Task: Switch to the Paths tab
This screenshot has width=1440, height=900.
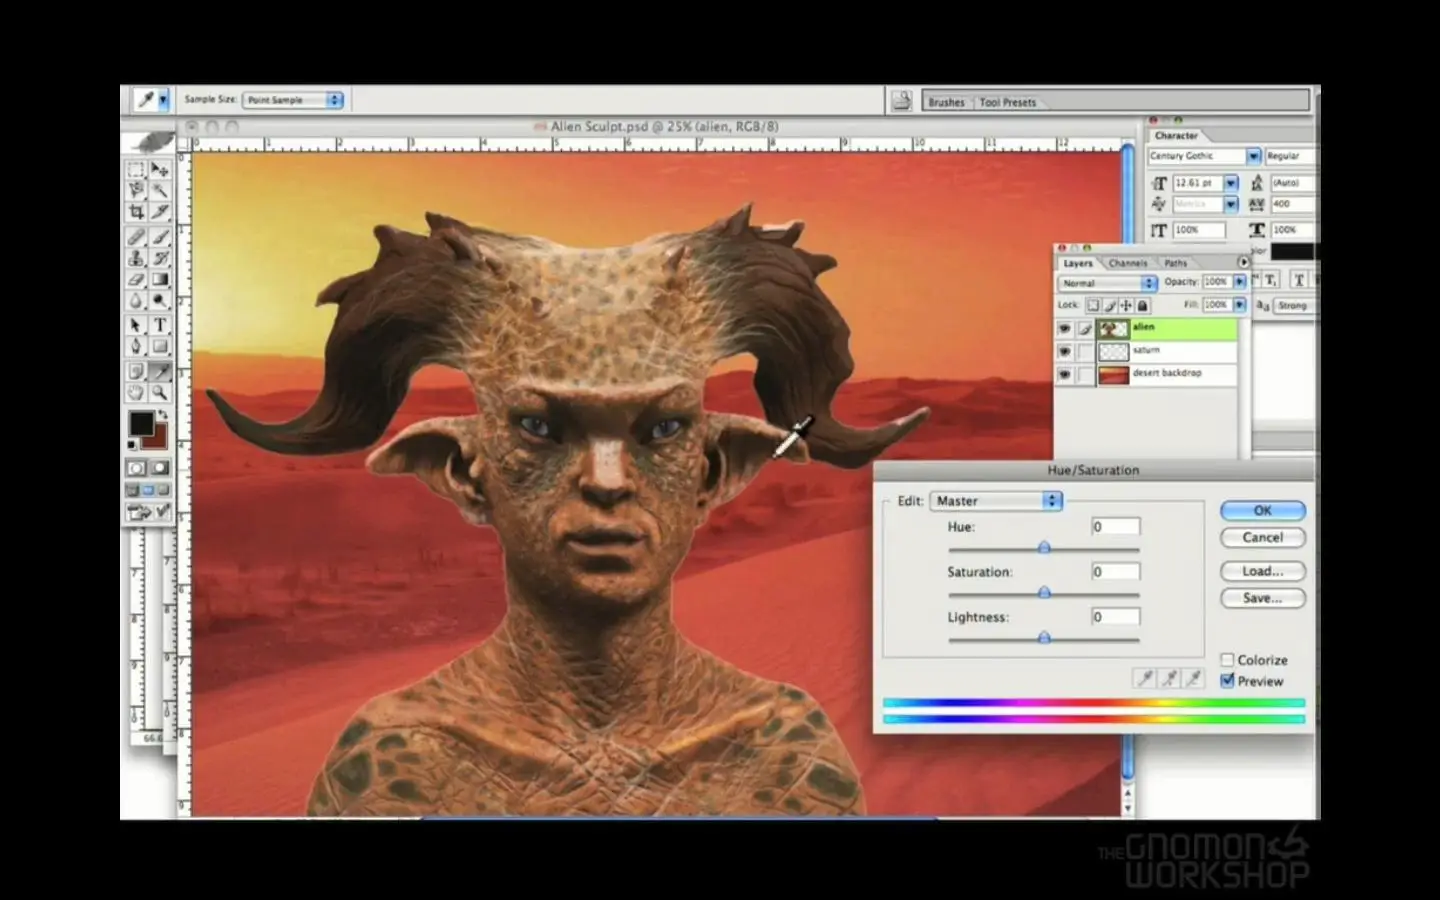Action: click(x=1176, y=263)
